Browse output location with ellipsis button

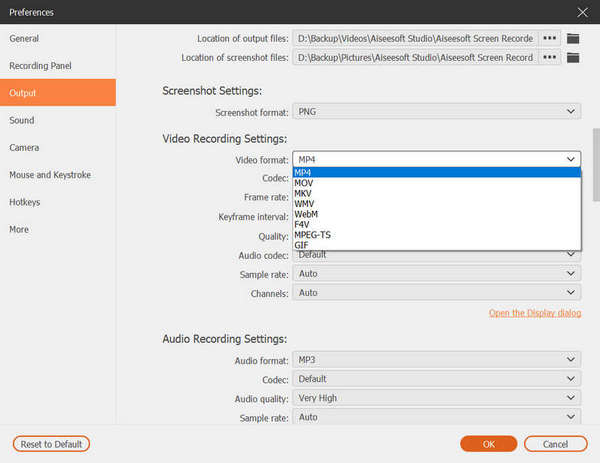click(549, 38)
